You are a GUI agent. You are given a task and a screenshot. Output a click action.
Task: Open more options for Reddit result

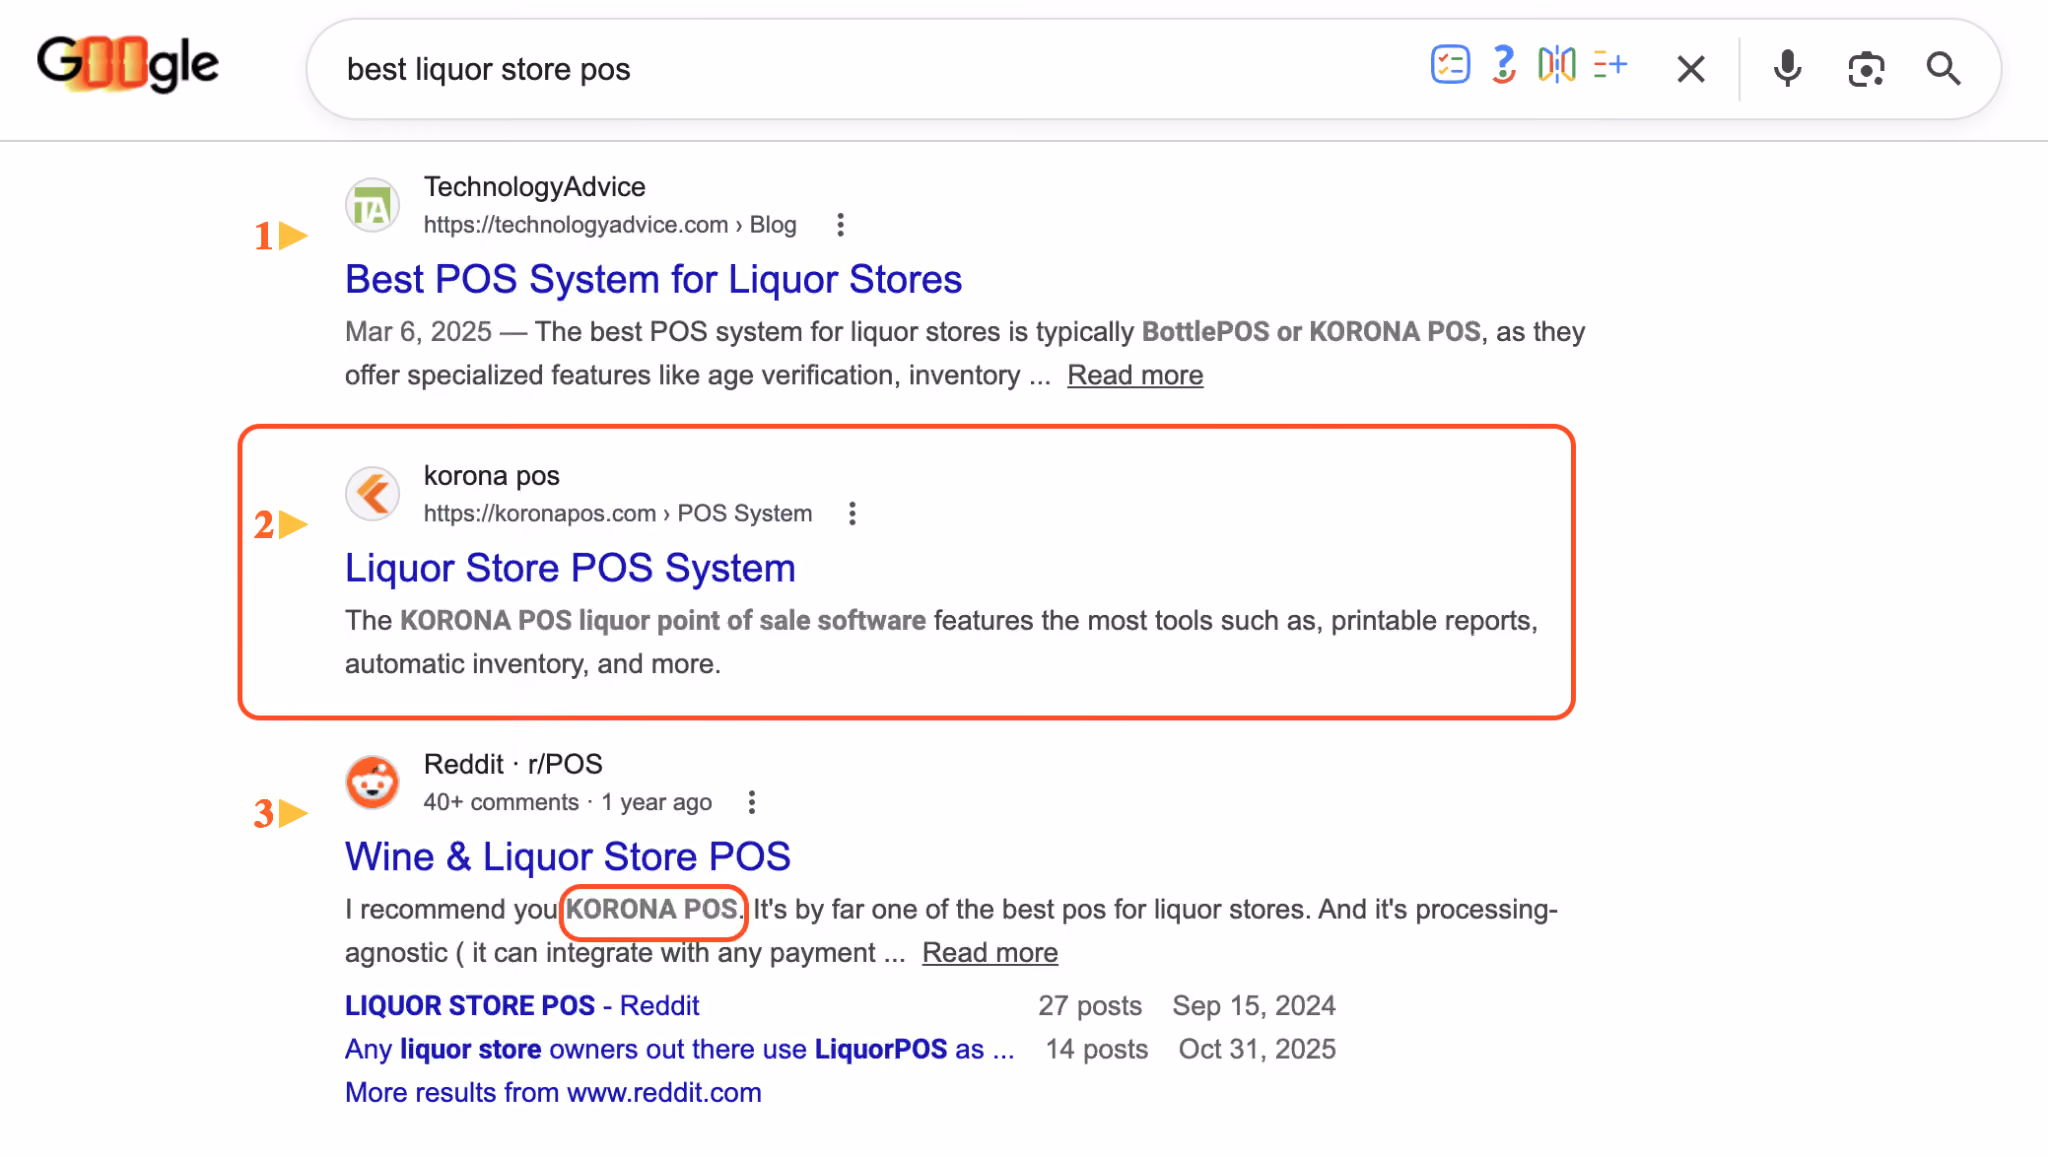point(752,802)
